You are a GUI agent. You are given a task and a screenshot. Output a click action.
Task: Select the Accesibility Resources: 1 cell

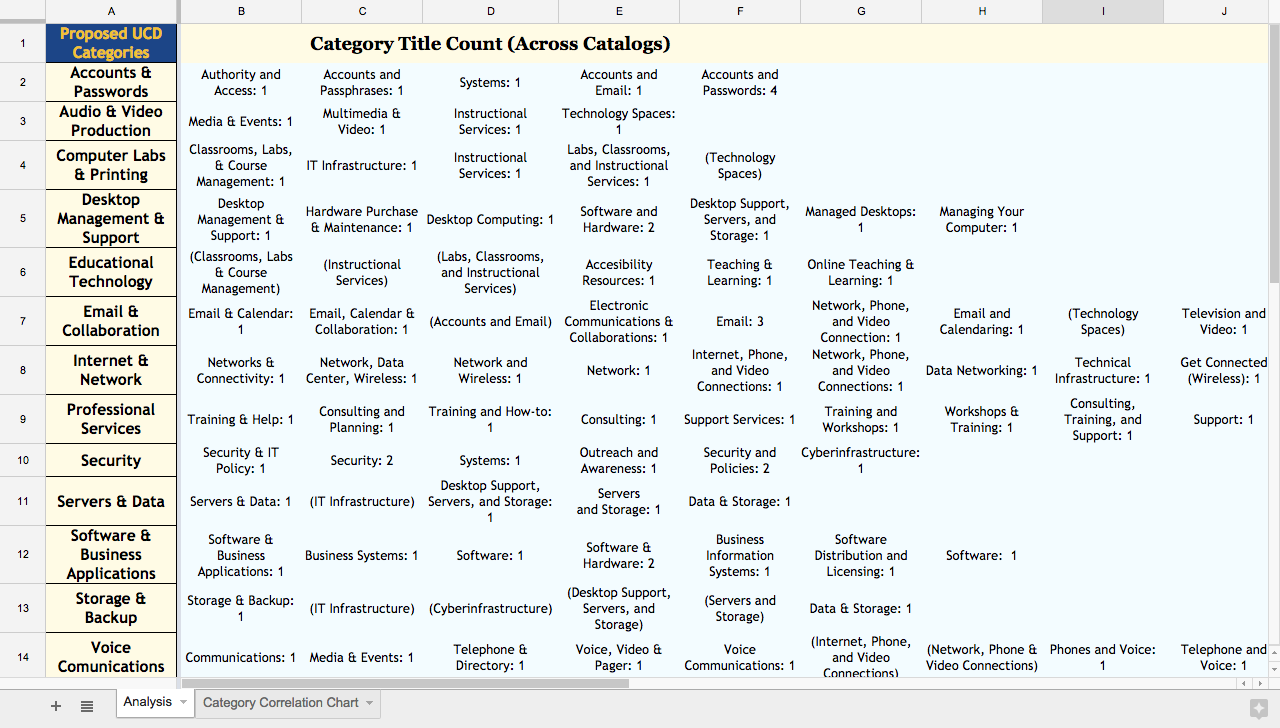coord(619,272)
